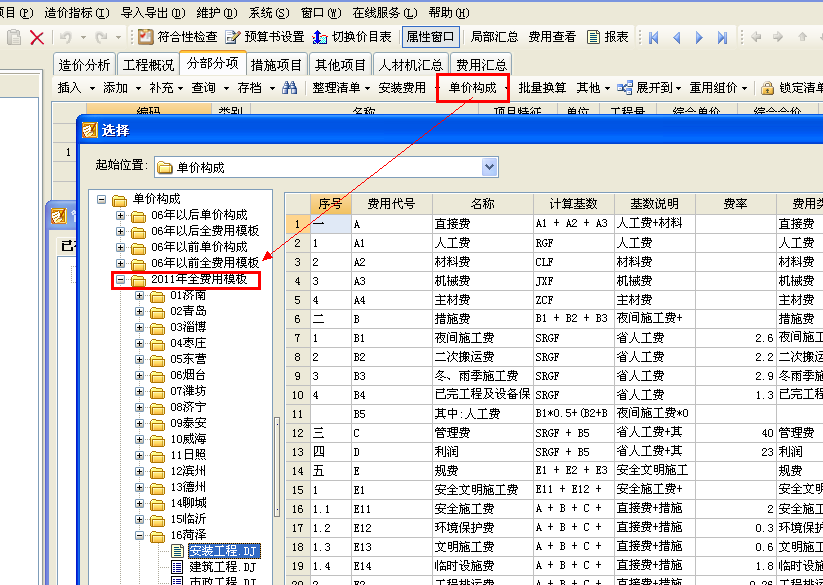Open 报表 reports
The image size is (823, 585).
[x=608, y=37]
